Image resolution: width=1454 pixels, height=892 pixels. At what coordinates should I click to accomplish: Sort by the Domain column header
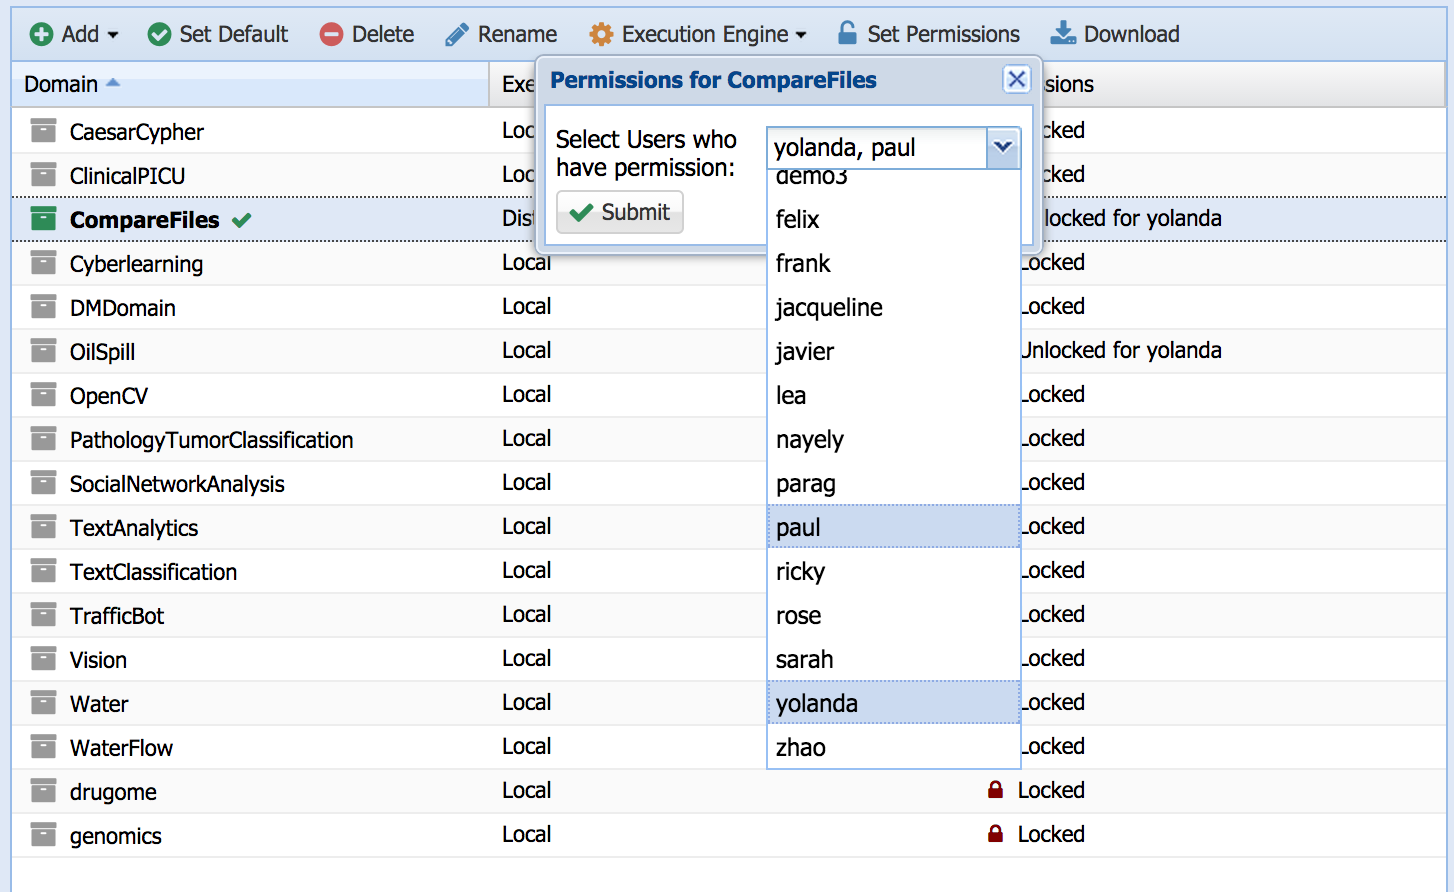62,84
